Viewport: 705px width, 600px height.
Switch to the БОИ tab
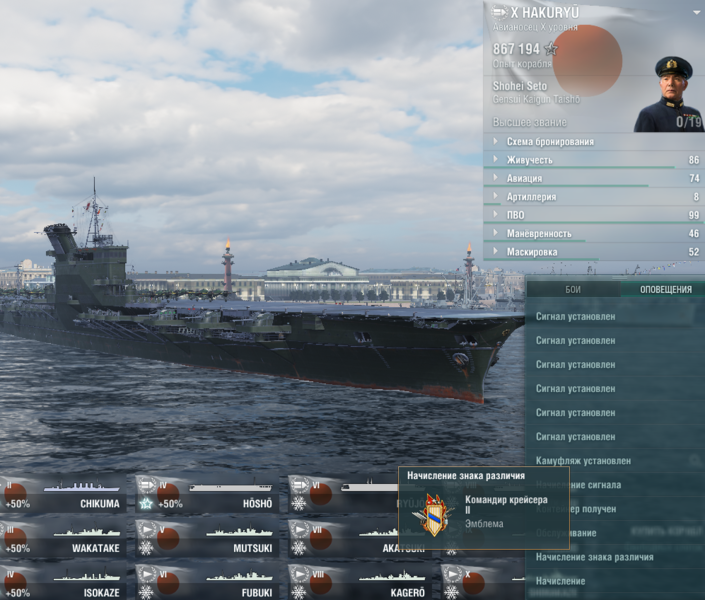click(x=573, y=289)
